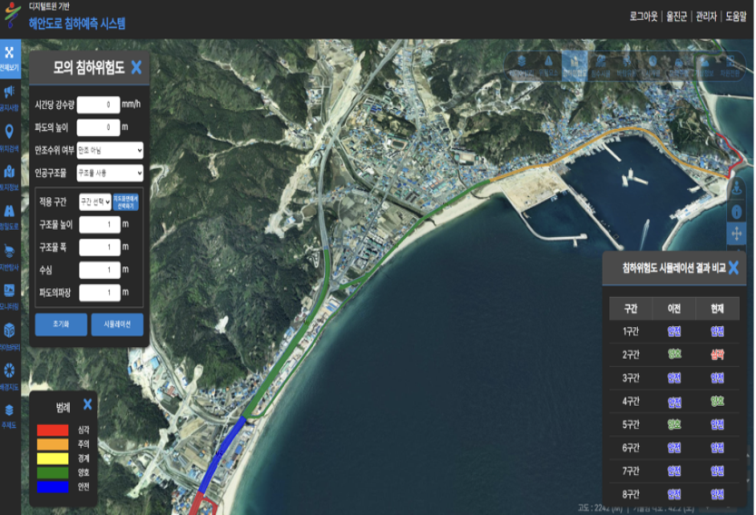Viewport: 756px width, 515px height.
Task: Open 도움말 from the top menu
Action: tap(736, 17)
